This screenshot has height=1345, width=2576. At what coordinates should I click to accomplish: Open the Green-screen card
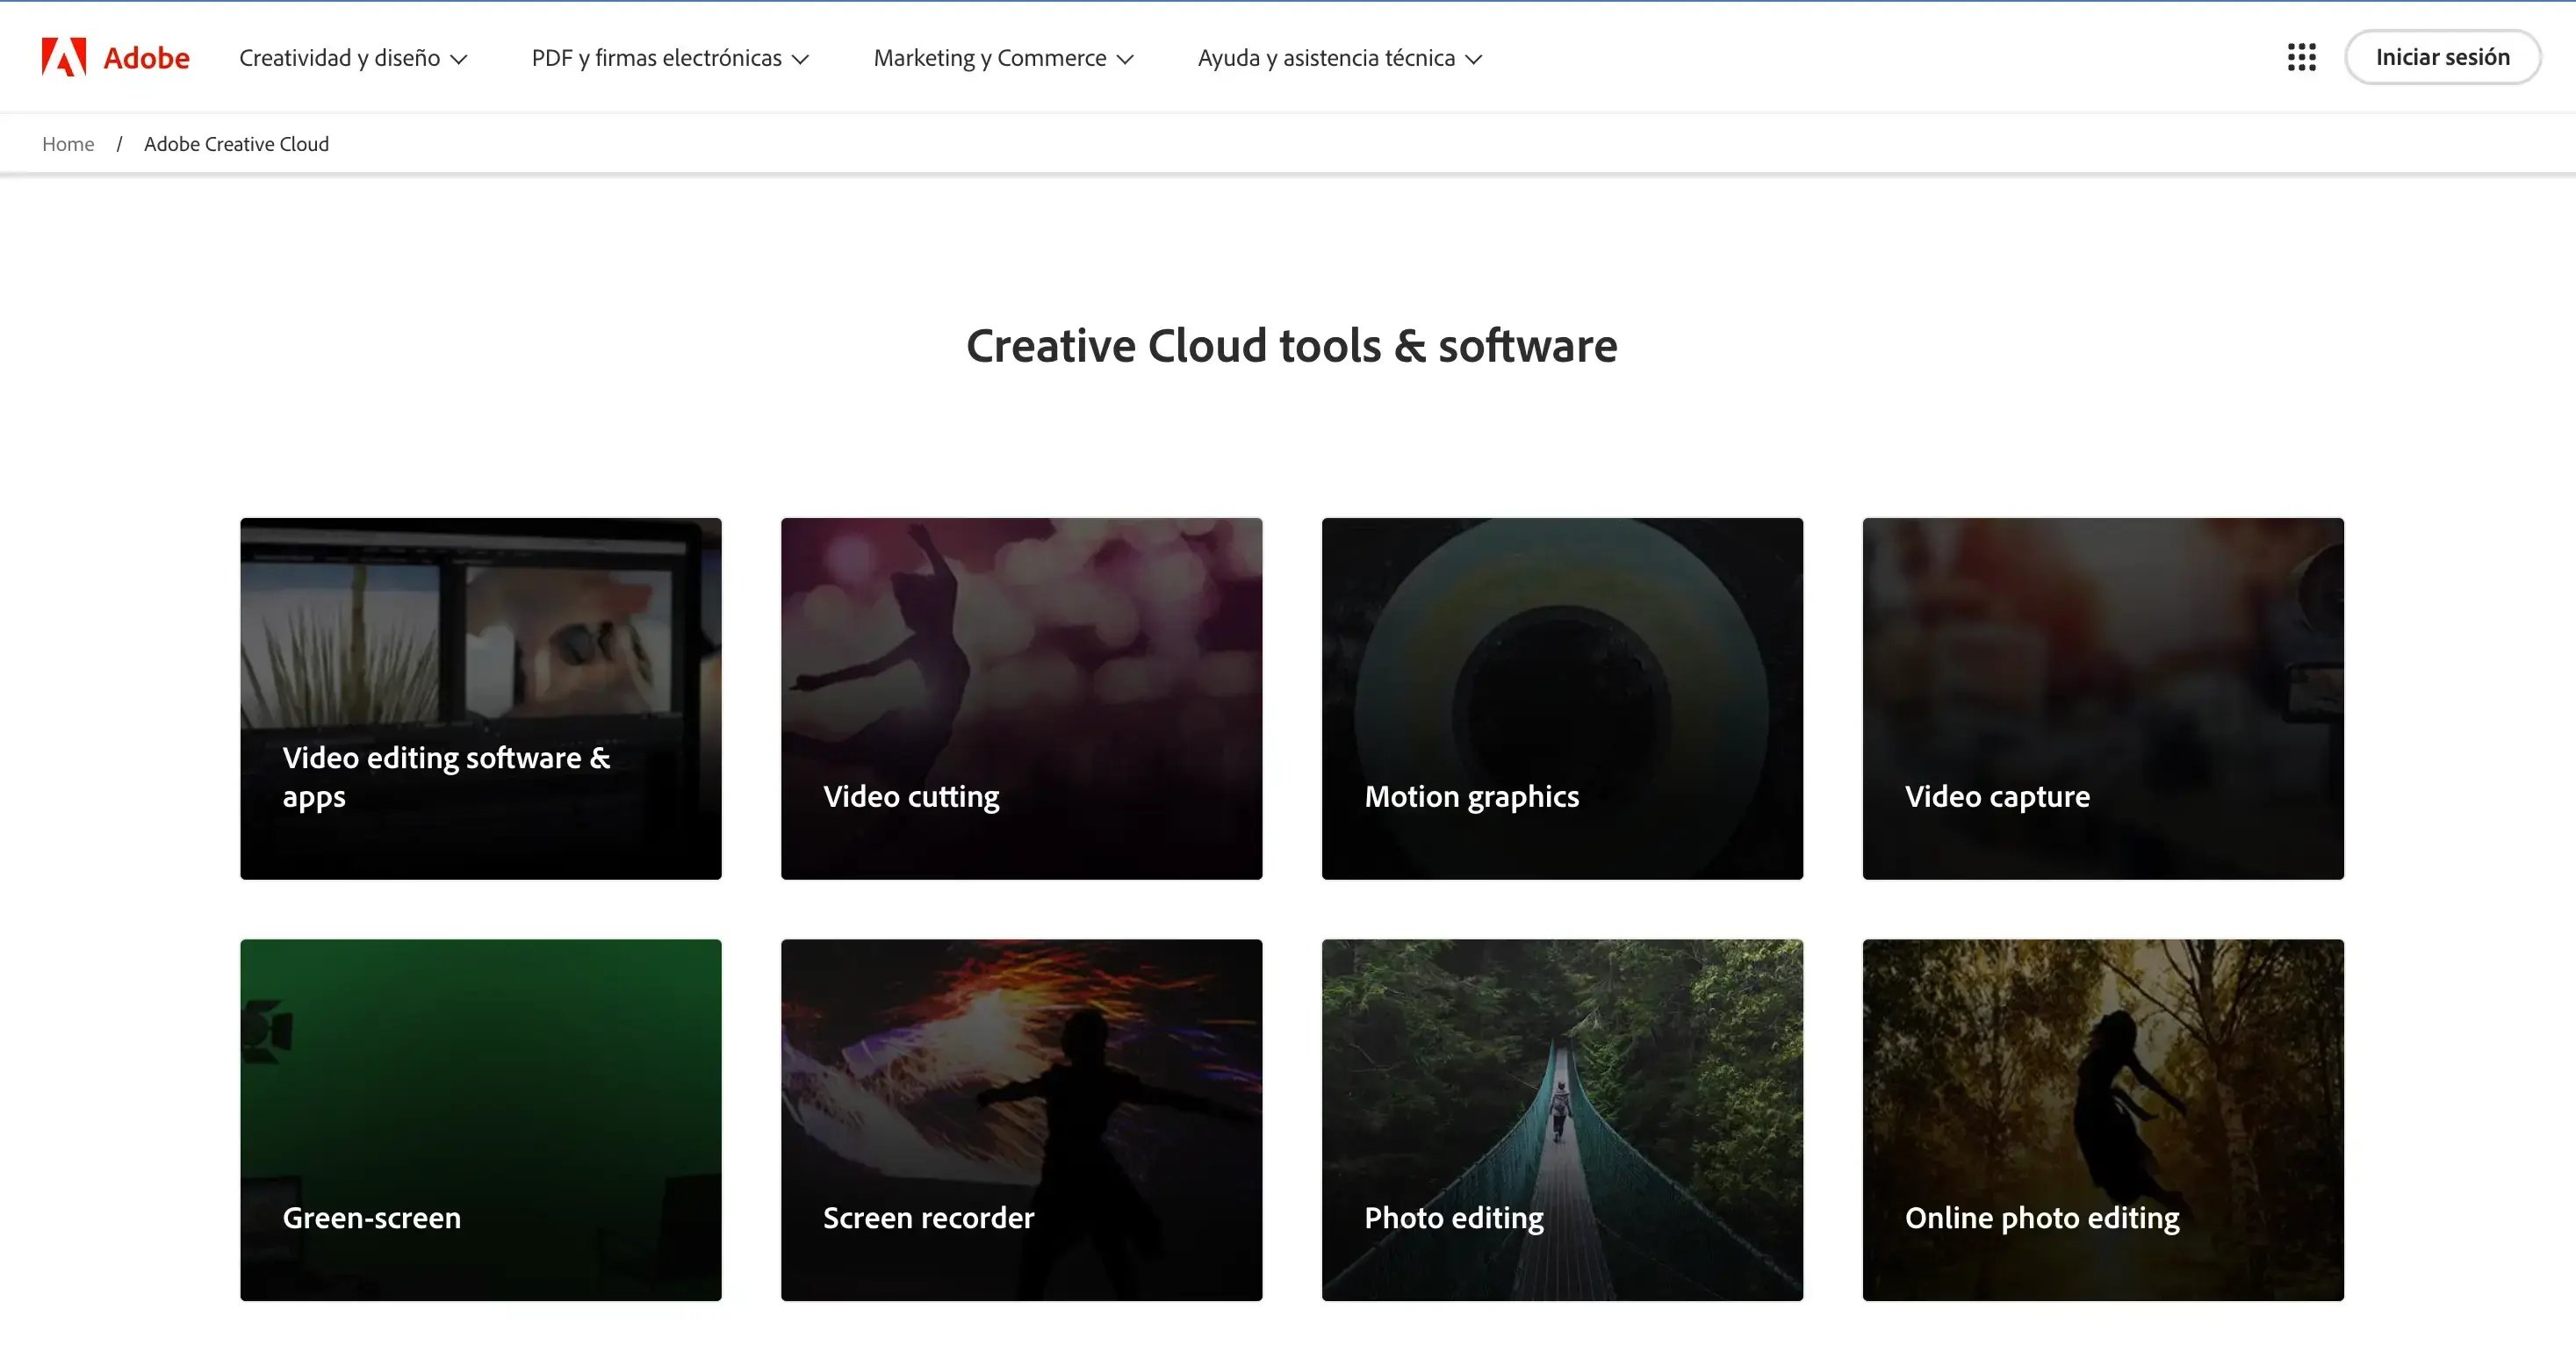pyautogui.click(x=480, y=1119)
